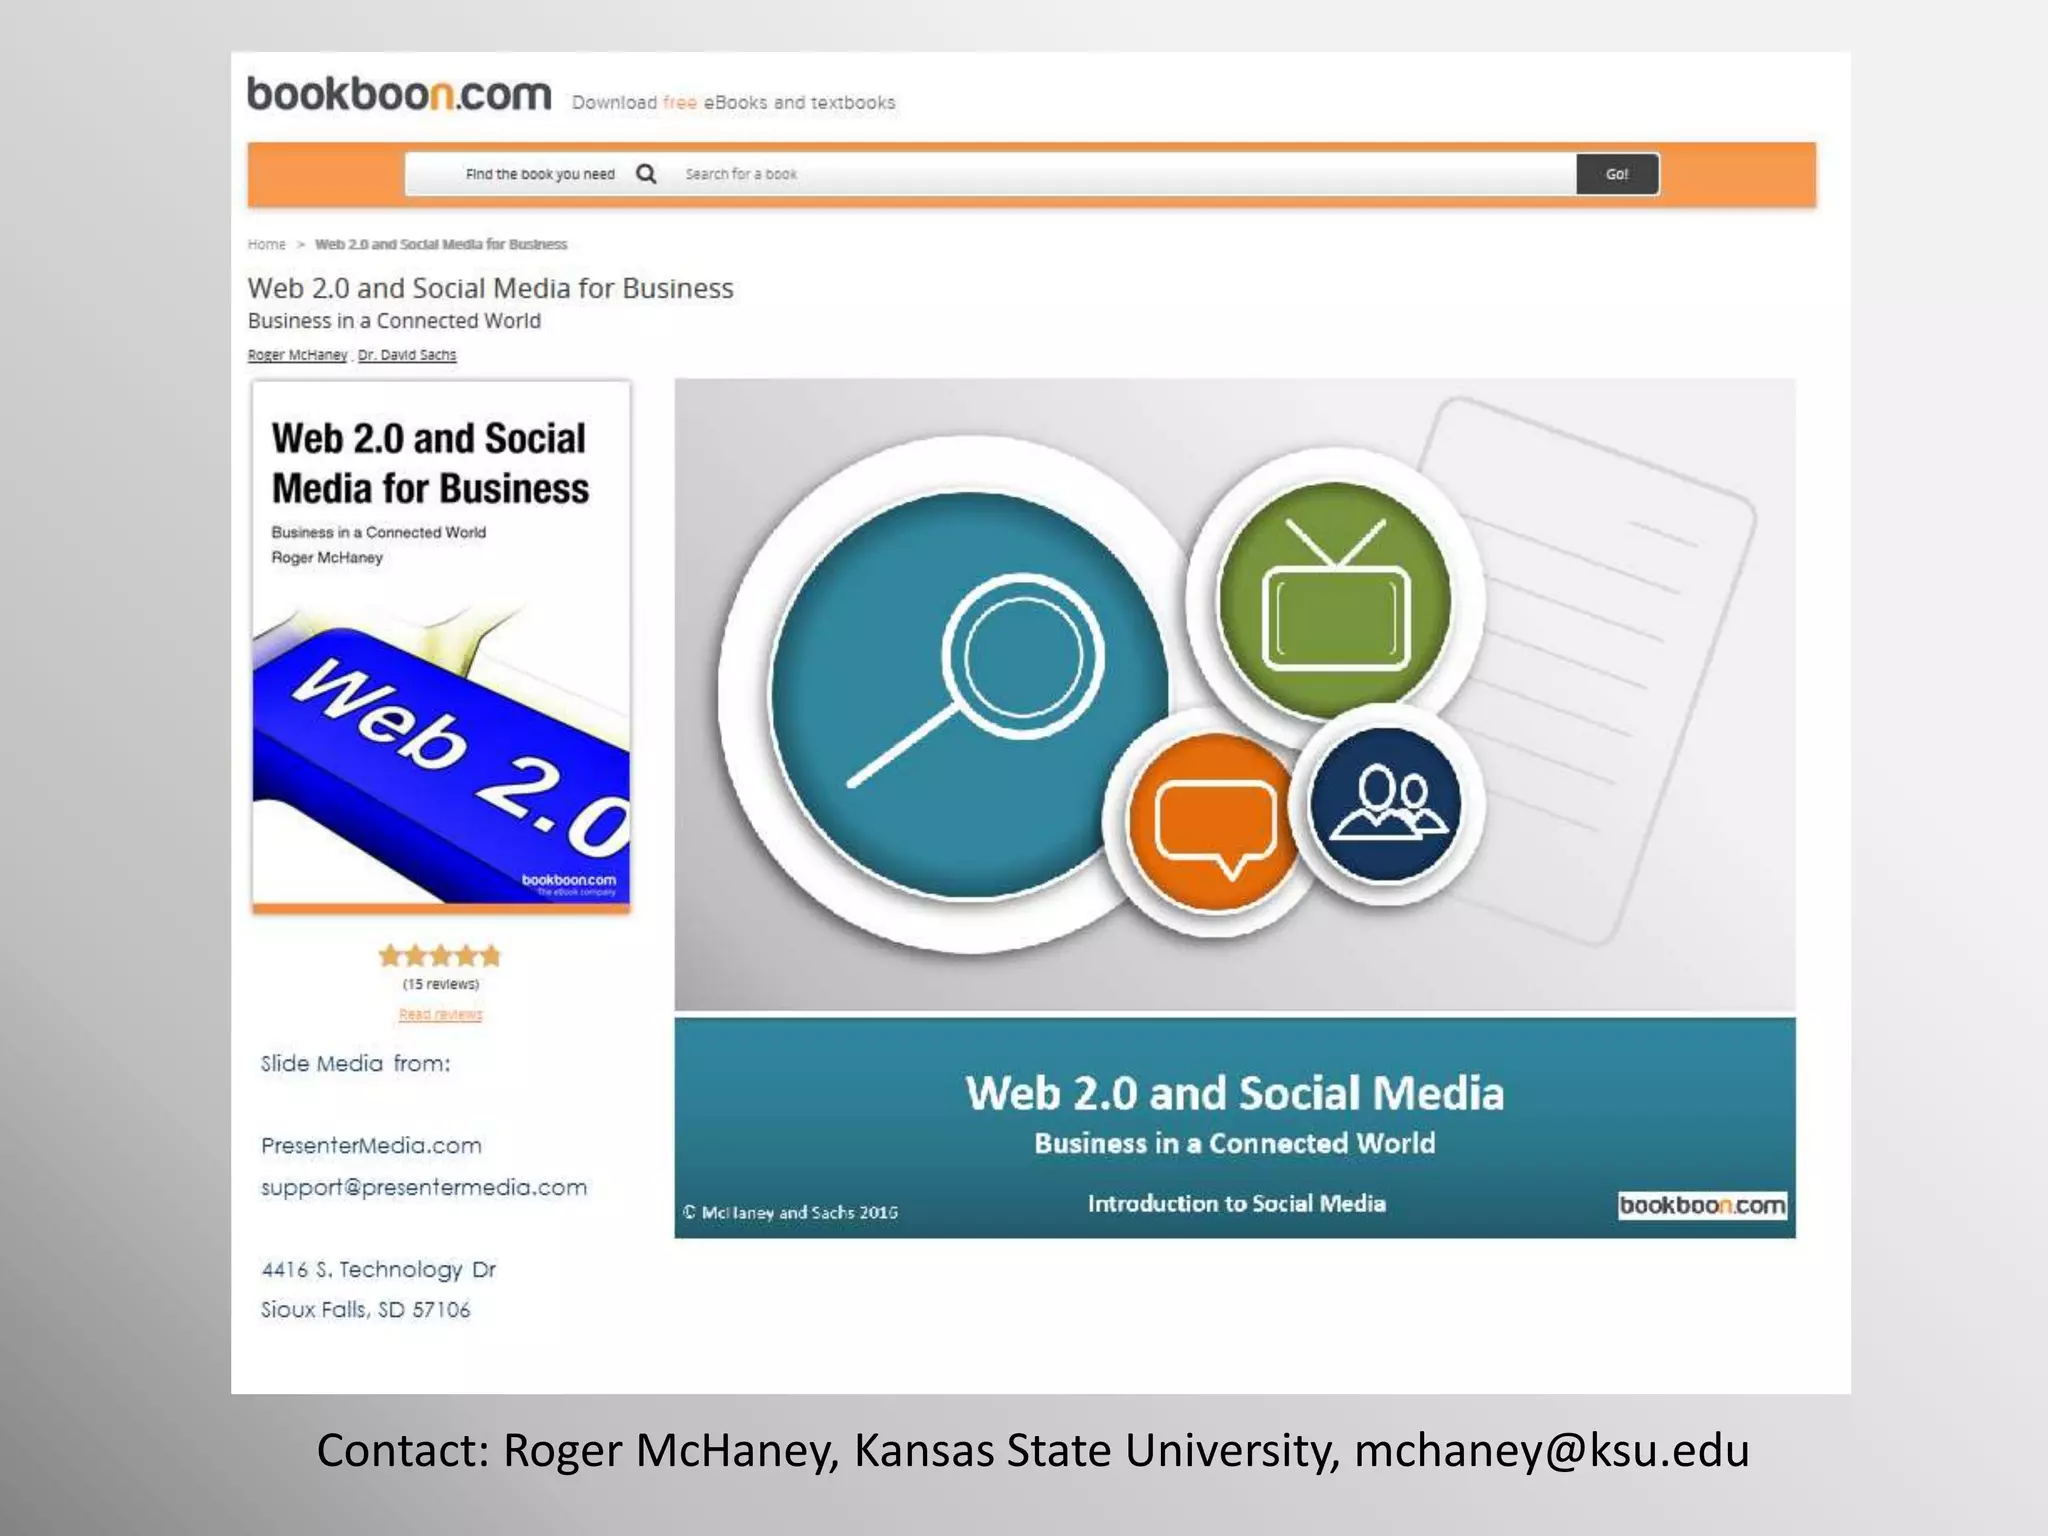Click the Web 2.0 book cover thumbnail
This screenshot has height=1536, width=2048.
[441, 647]
